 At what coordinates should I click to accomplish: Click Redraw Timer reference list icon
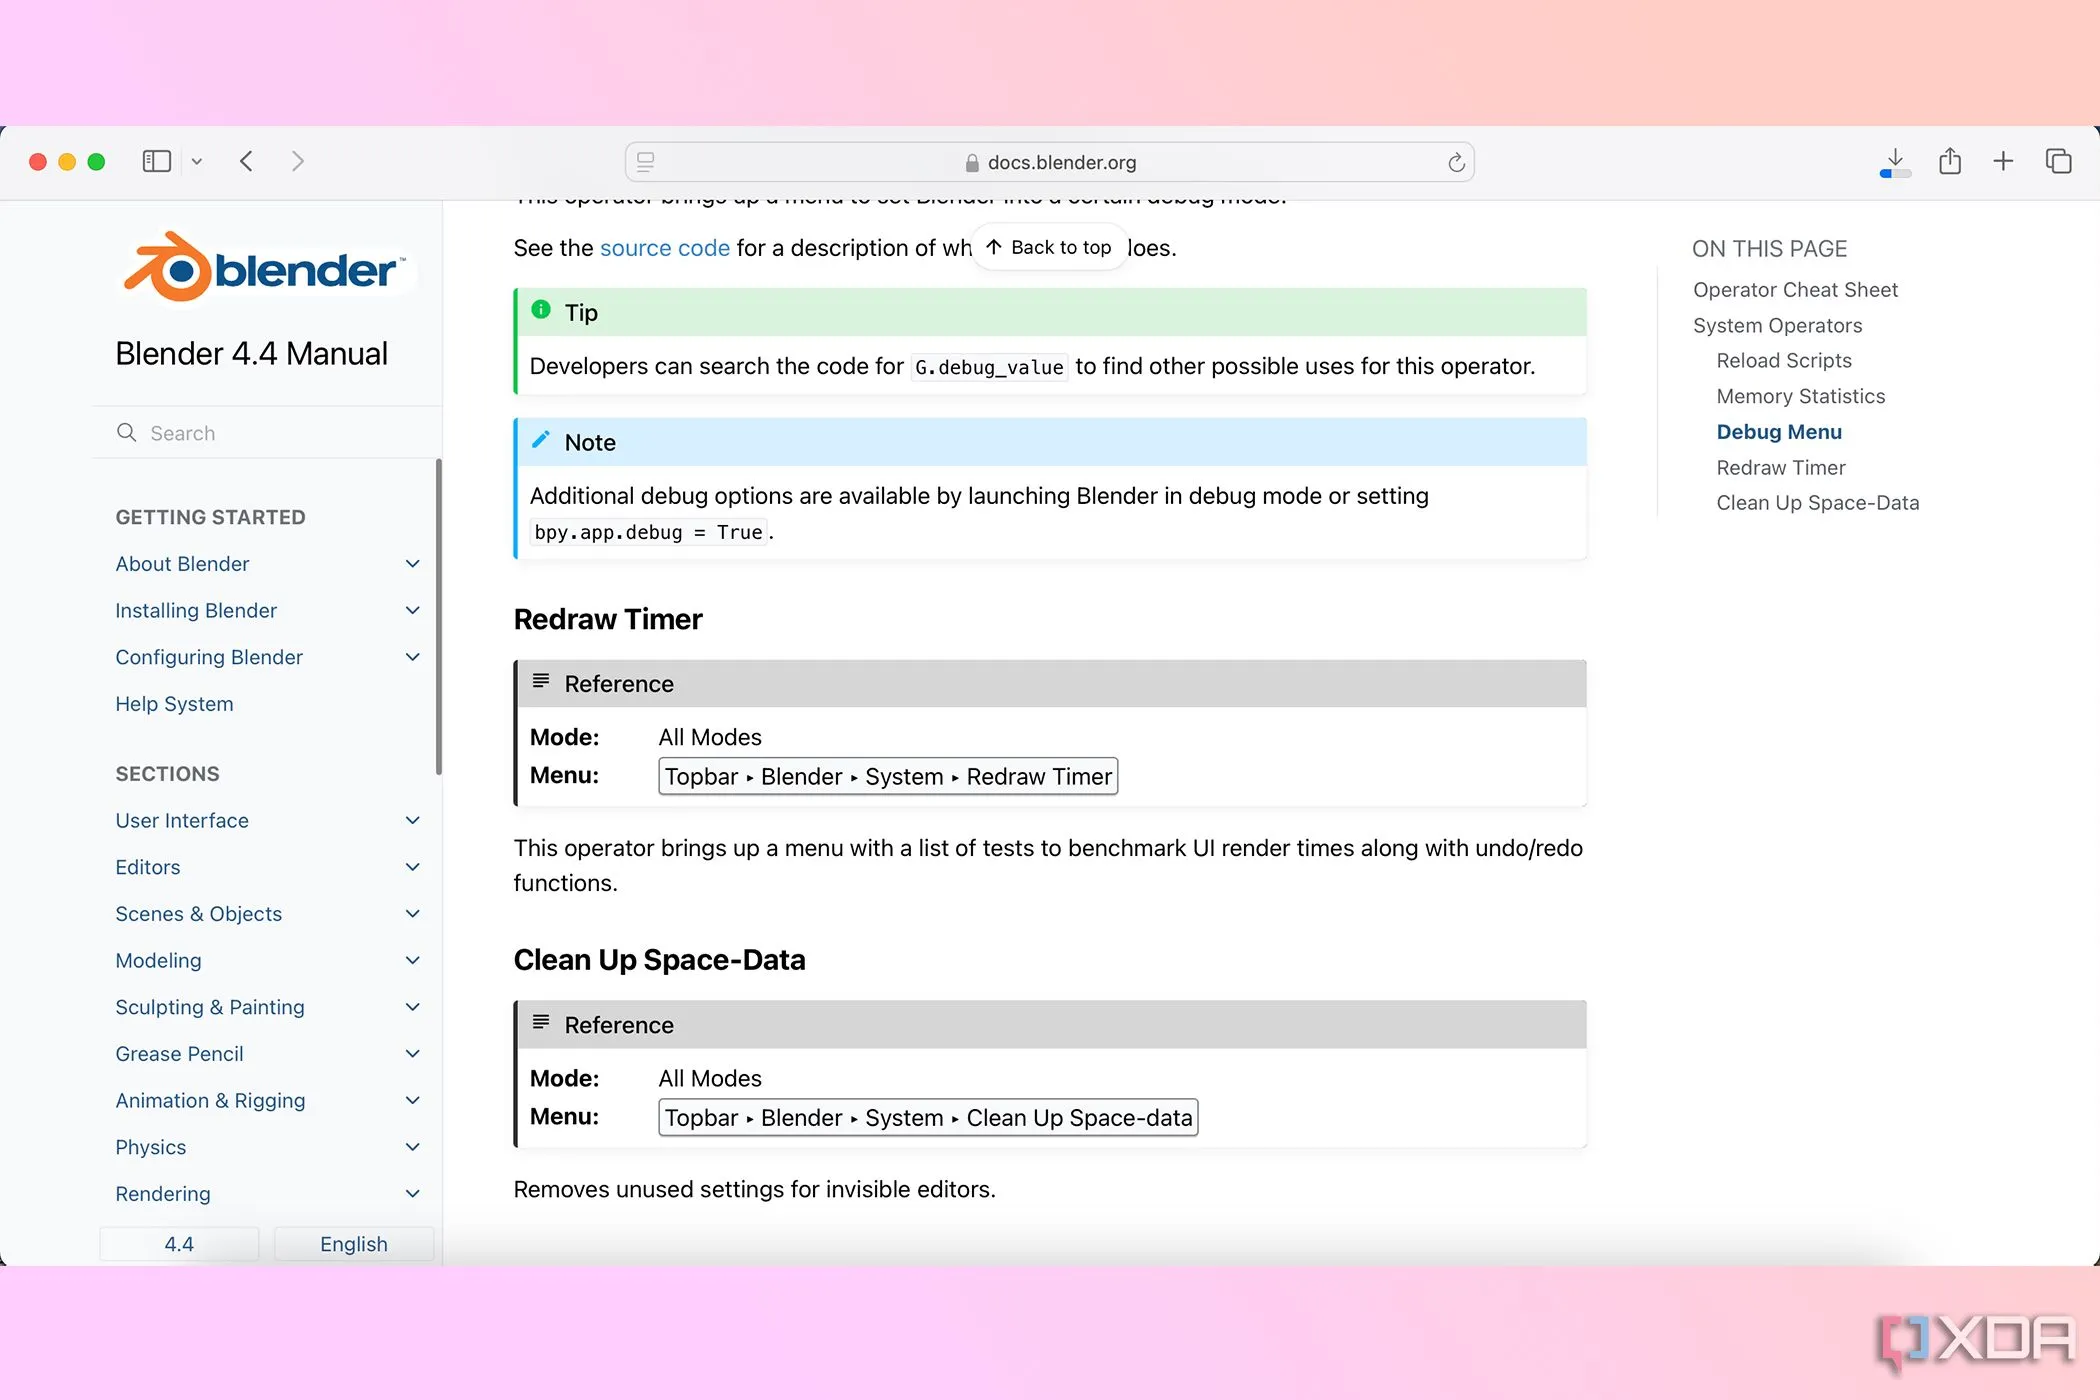coord(541,681)
